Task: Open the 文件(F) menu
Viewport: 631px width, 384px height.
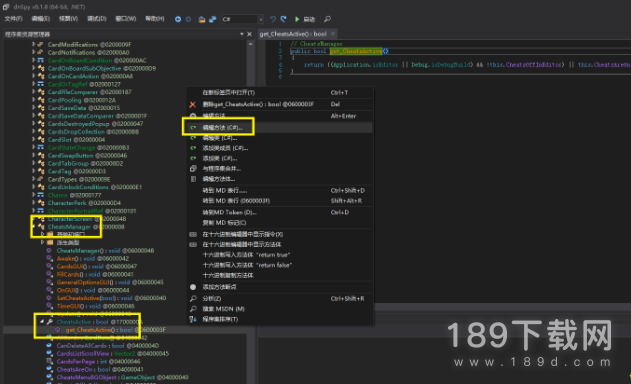Action: coord(14,19)
